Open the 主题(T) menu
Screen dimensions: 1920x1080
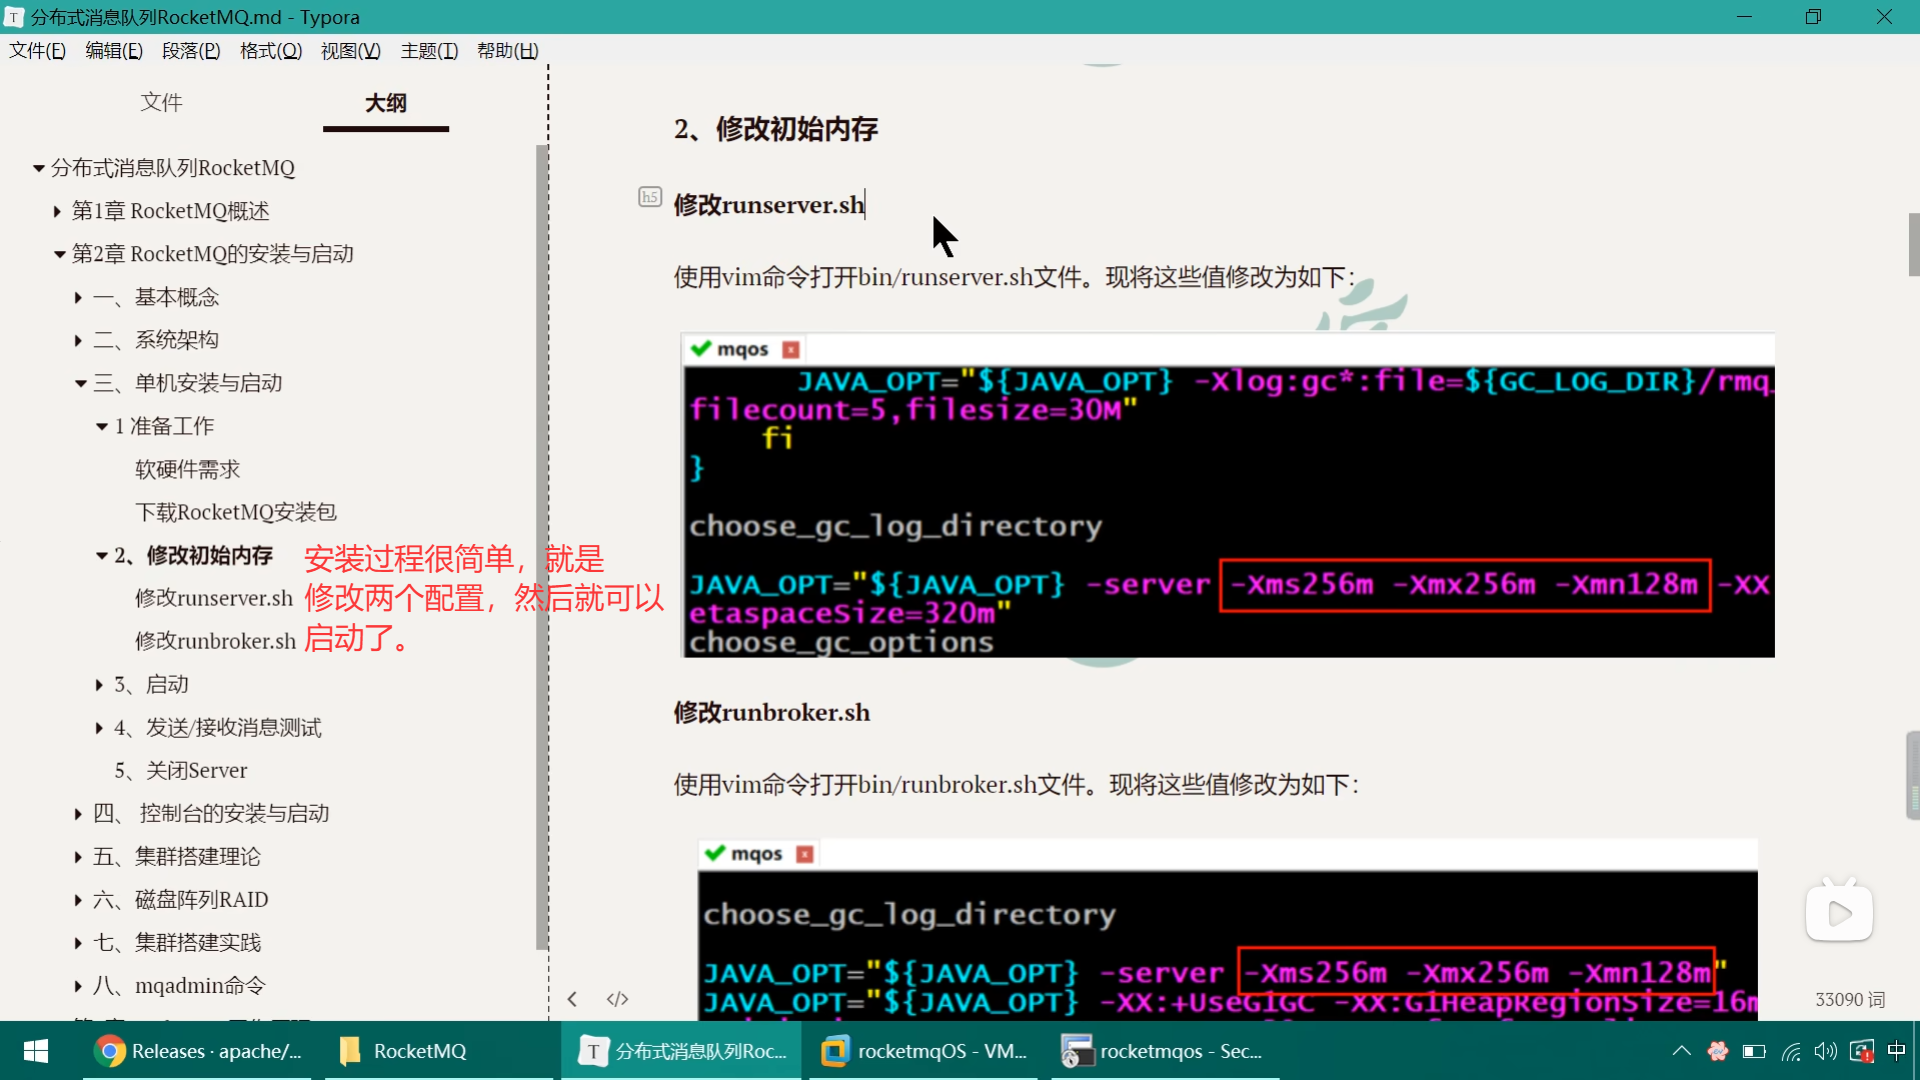(x=429, y=51)
